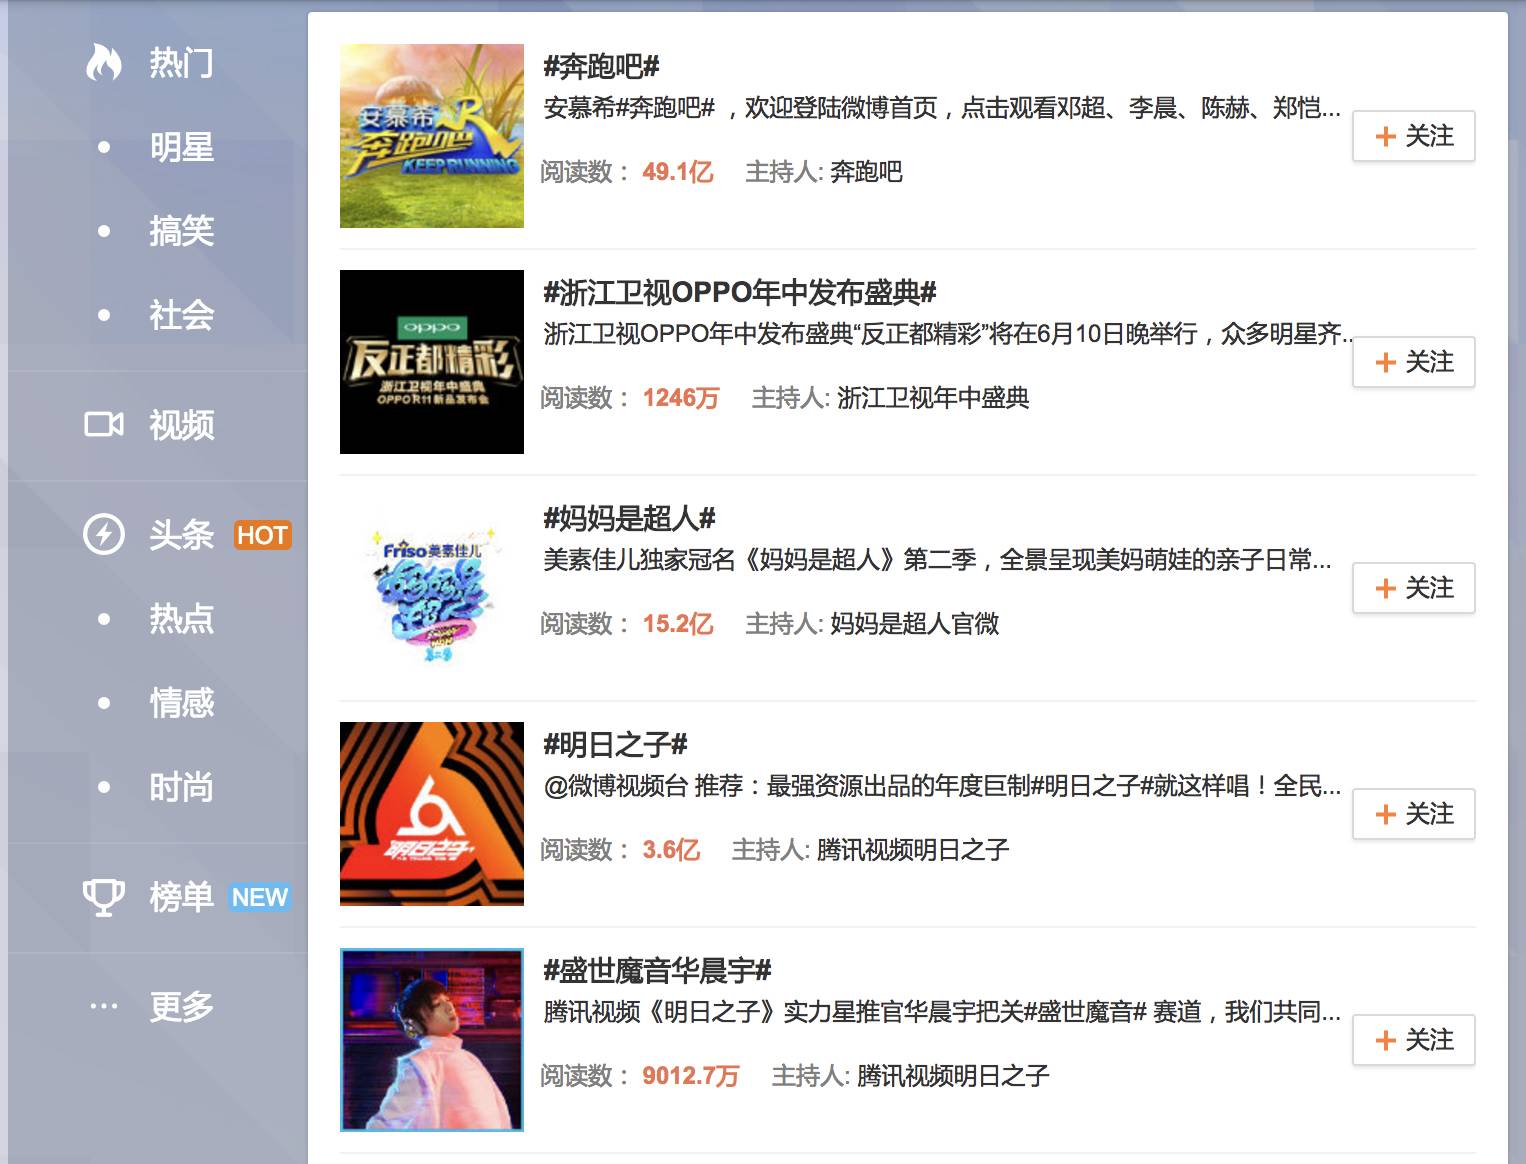Screen dimensions: 1526x1164
Task: Click the read count 1246万
Action: pyautogui.click(x=681, y=398)
